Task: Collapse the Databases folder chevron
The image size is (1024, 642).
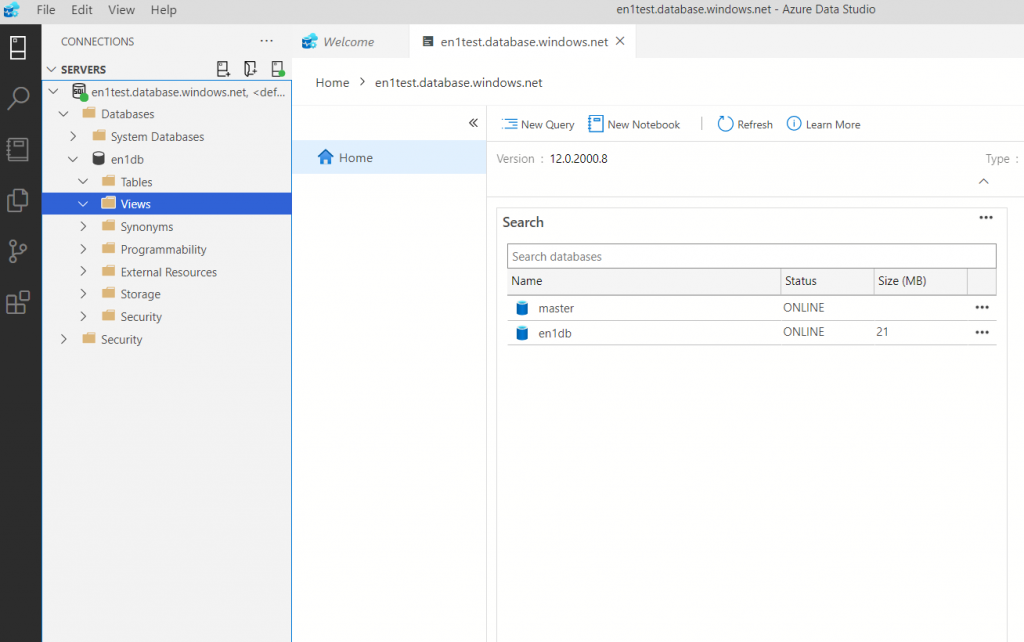Action: (63, 114)
